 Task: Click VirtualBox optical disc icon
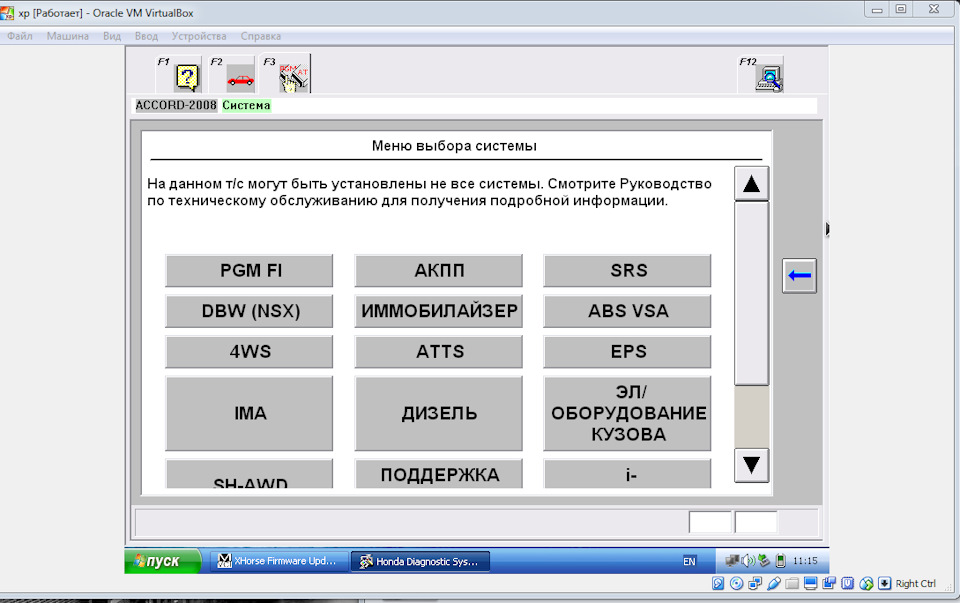pos(737,583)
